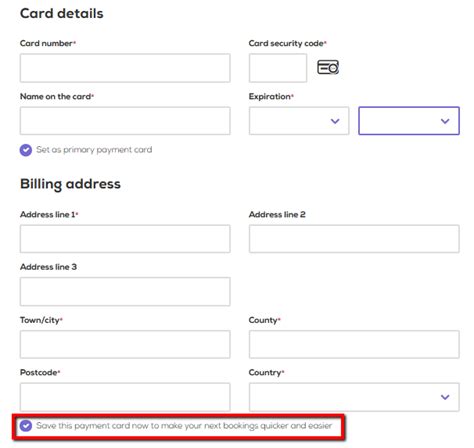Click chevron in highlighted expiration year field
Image resolution: width=474 pixels, height=448 pixels.
445,121
